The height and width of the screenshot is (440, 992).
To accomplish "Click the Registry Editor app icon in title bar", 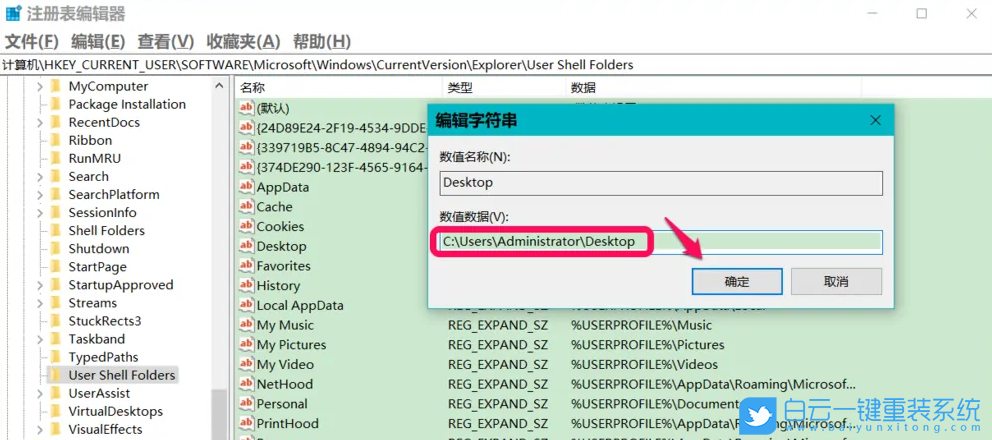I will coord(13,14).
